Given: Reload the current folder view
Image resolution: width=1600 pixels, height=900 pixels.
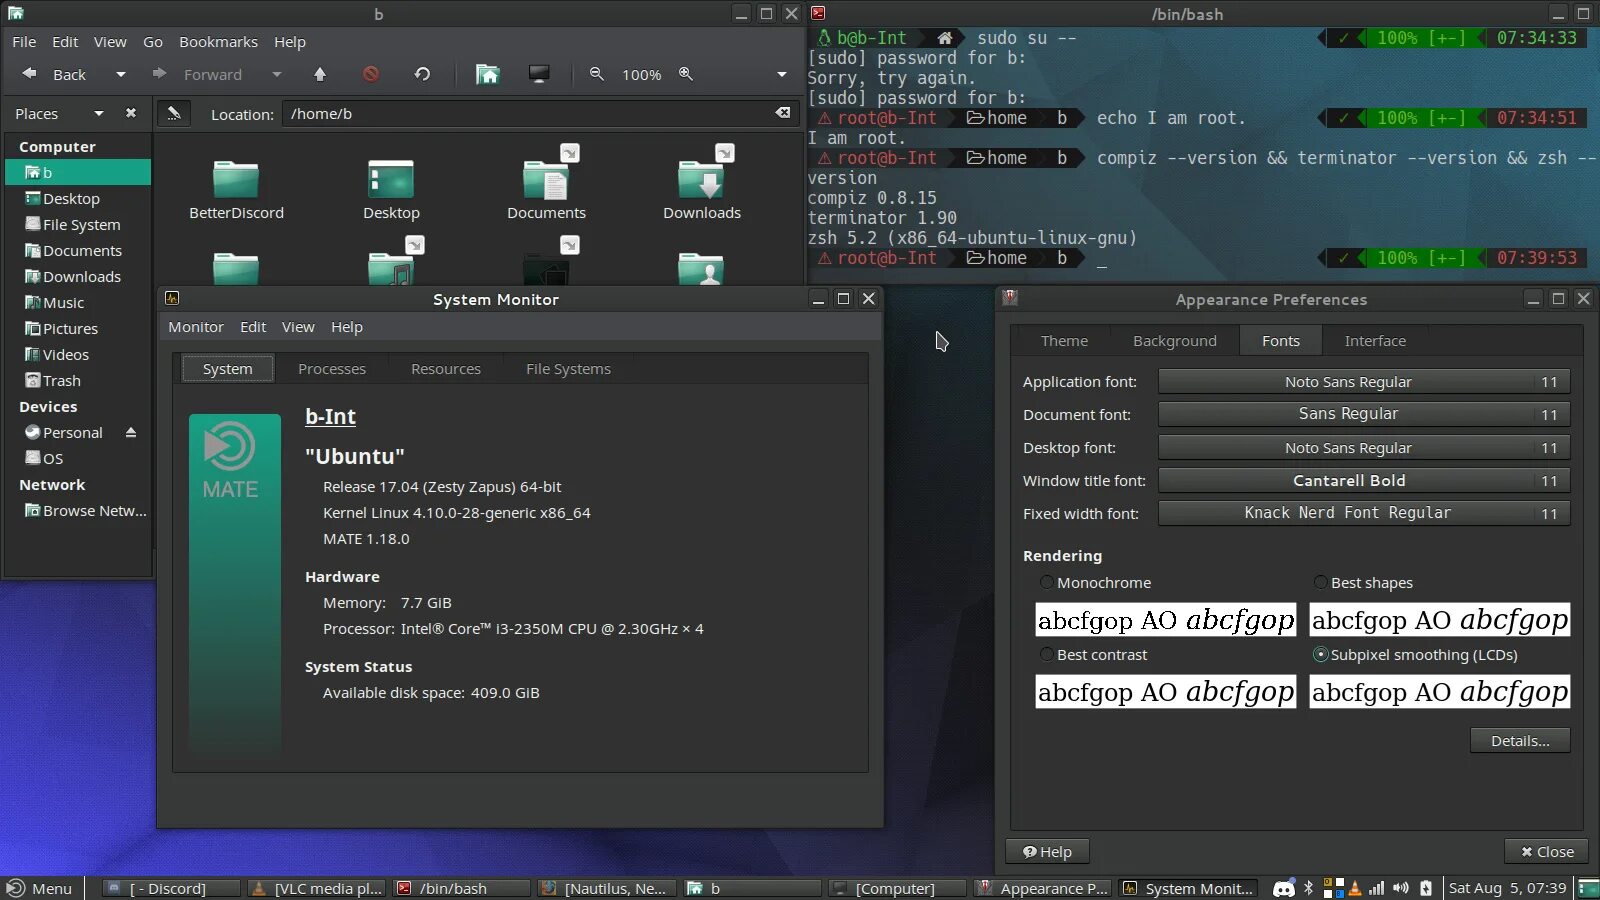Looking at the screenshot, I should coord(422,74).
